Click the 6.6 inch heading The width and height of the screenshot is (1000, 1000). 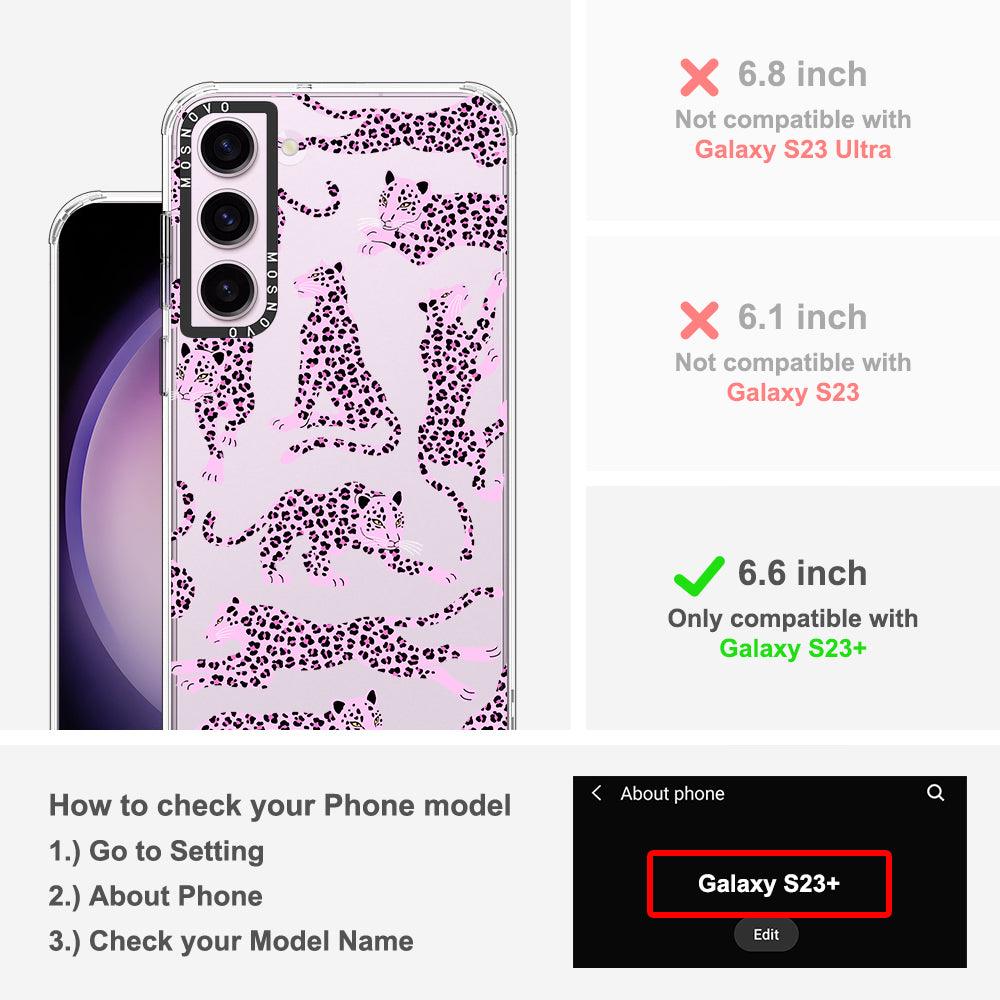[802, 573]
